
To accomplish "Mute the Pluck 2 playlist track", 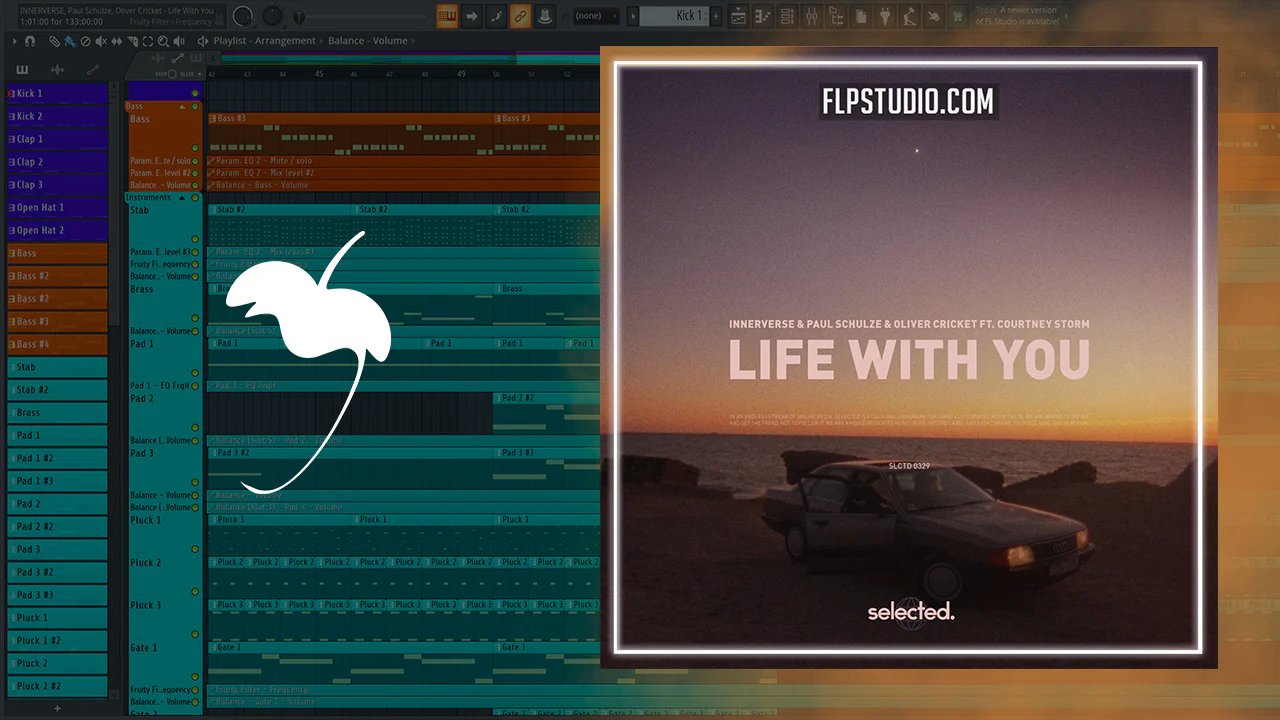I will (x=195, y=592).
